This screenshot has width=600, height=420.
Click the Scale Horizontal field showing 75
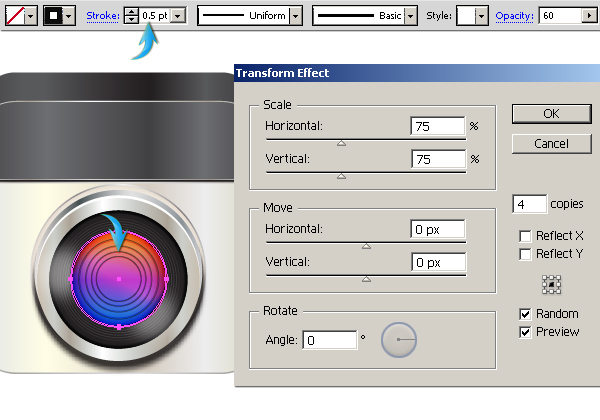pos(438,126)
